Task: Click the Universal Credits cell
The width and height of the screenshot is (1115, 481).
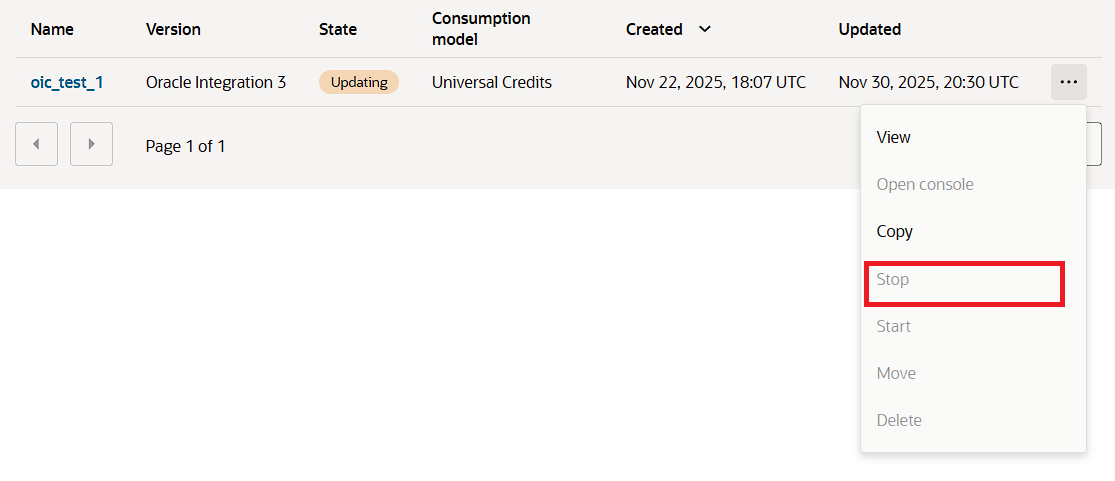Action: tap(491, 82)
